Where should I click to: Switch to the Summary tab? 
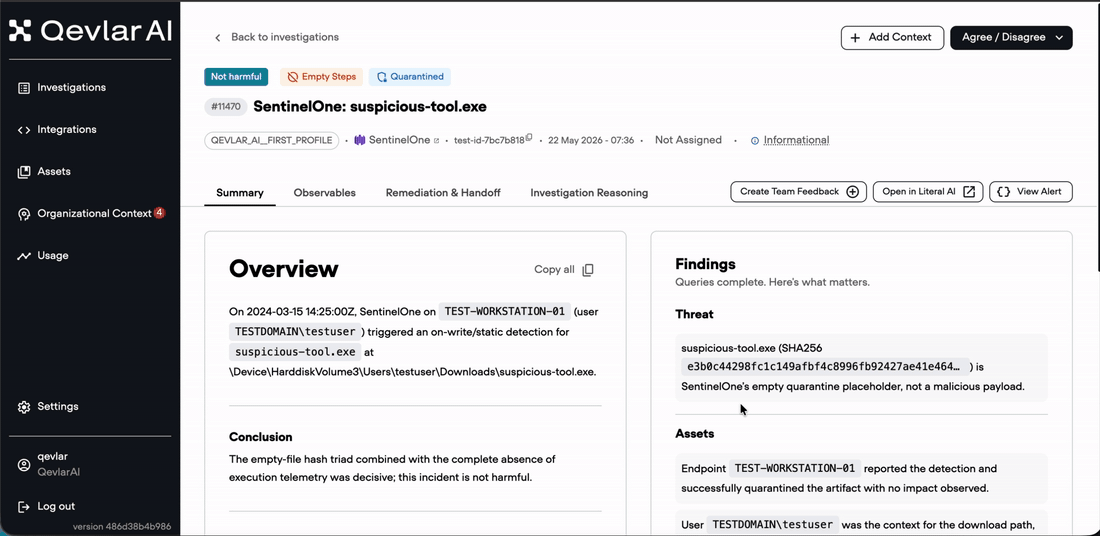(240, 193)
